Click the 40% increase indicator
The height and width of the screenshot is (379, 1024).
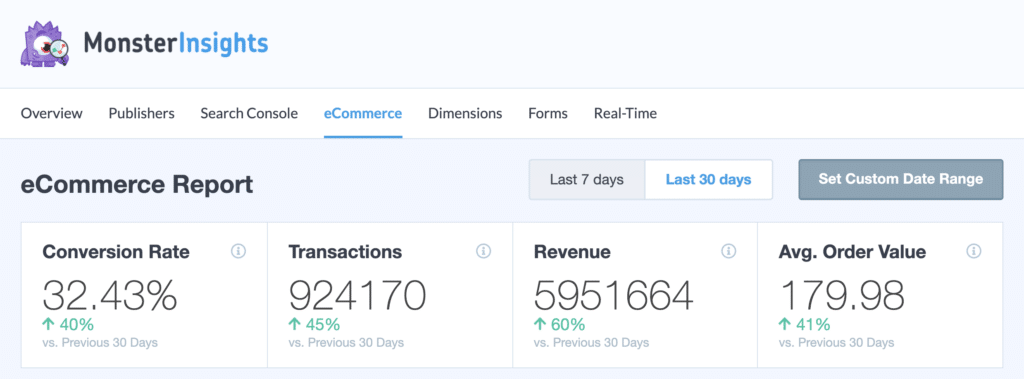pos(69,324)
